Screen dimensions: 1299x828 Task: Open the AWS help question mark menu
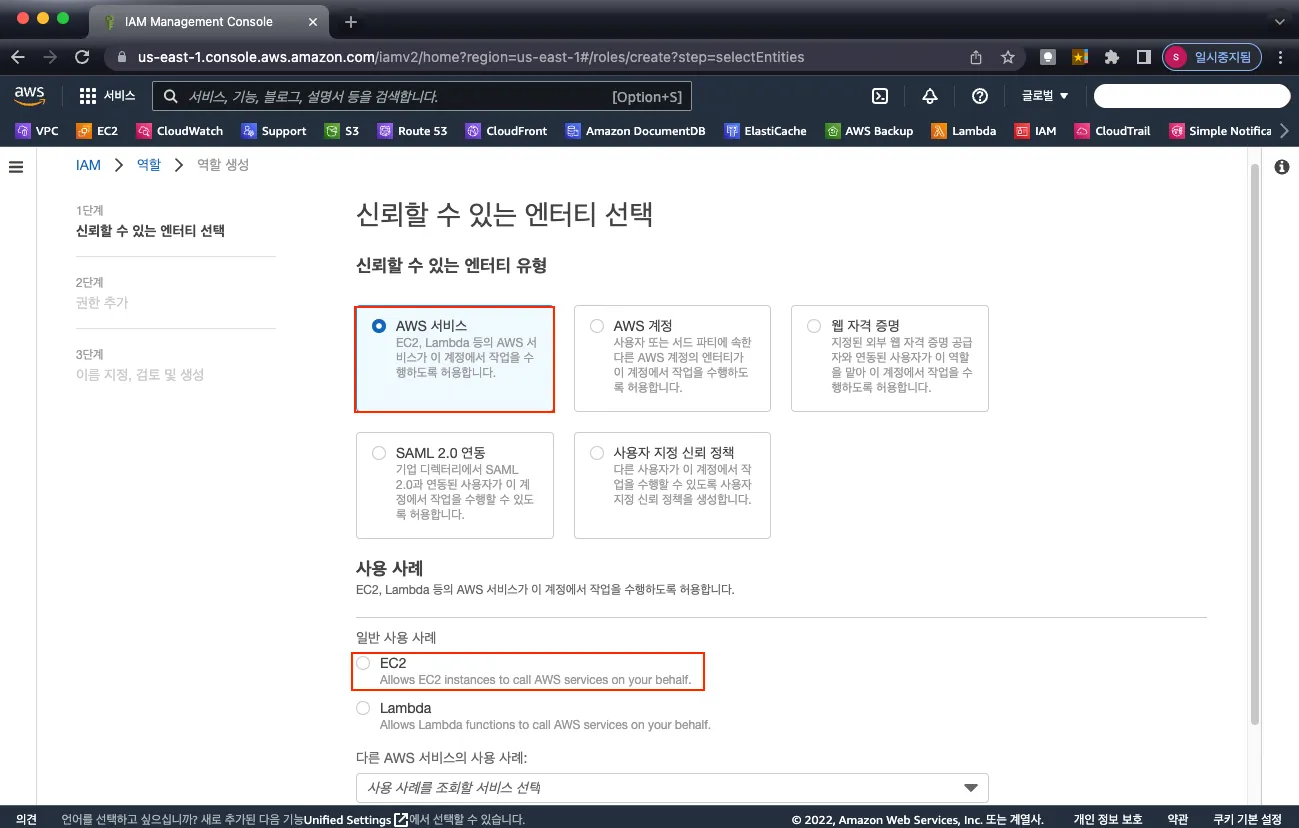point(980,96)
